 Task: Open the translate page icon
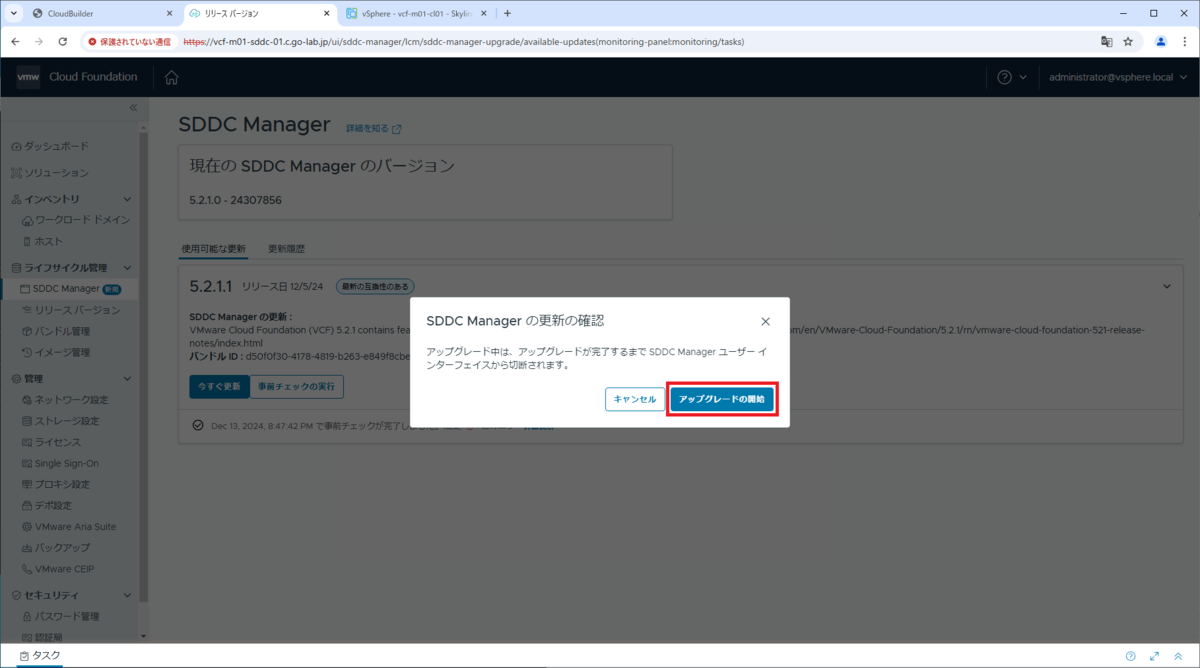1106,42
